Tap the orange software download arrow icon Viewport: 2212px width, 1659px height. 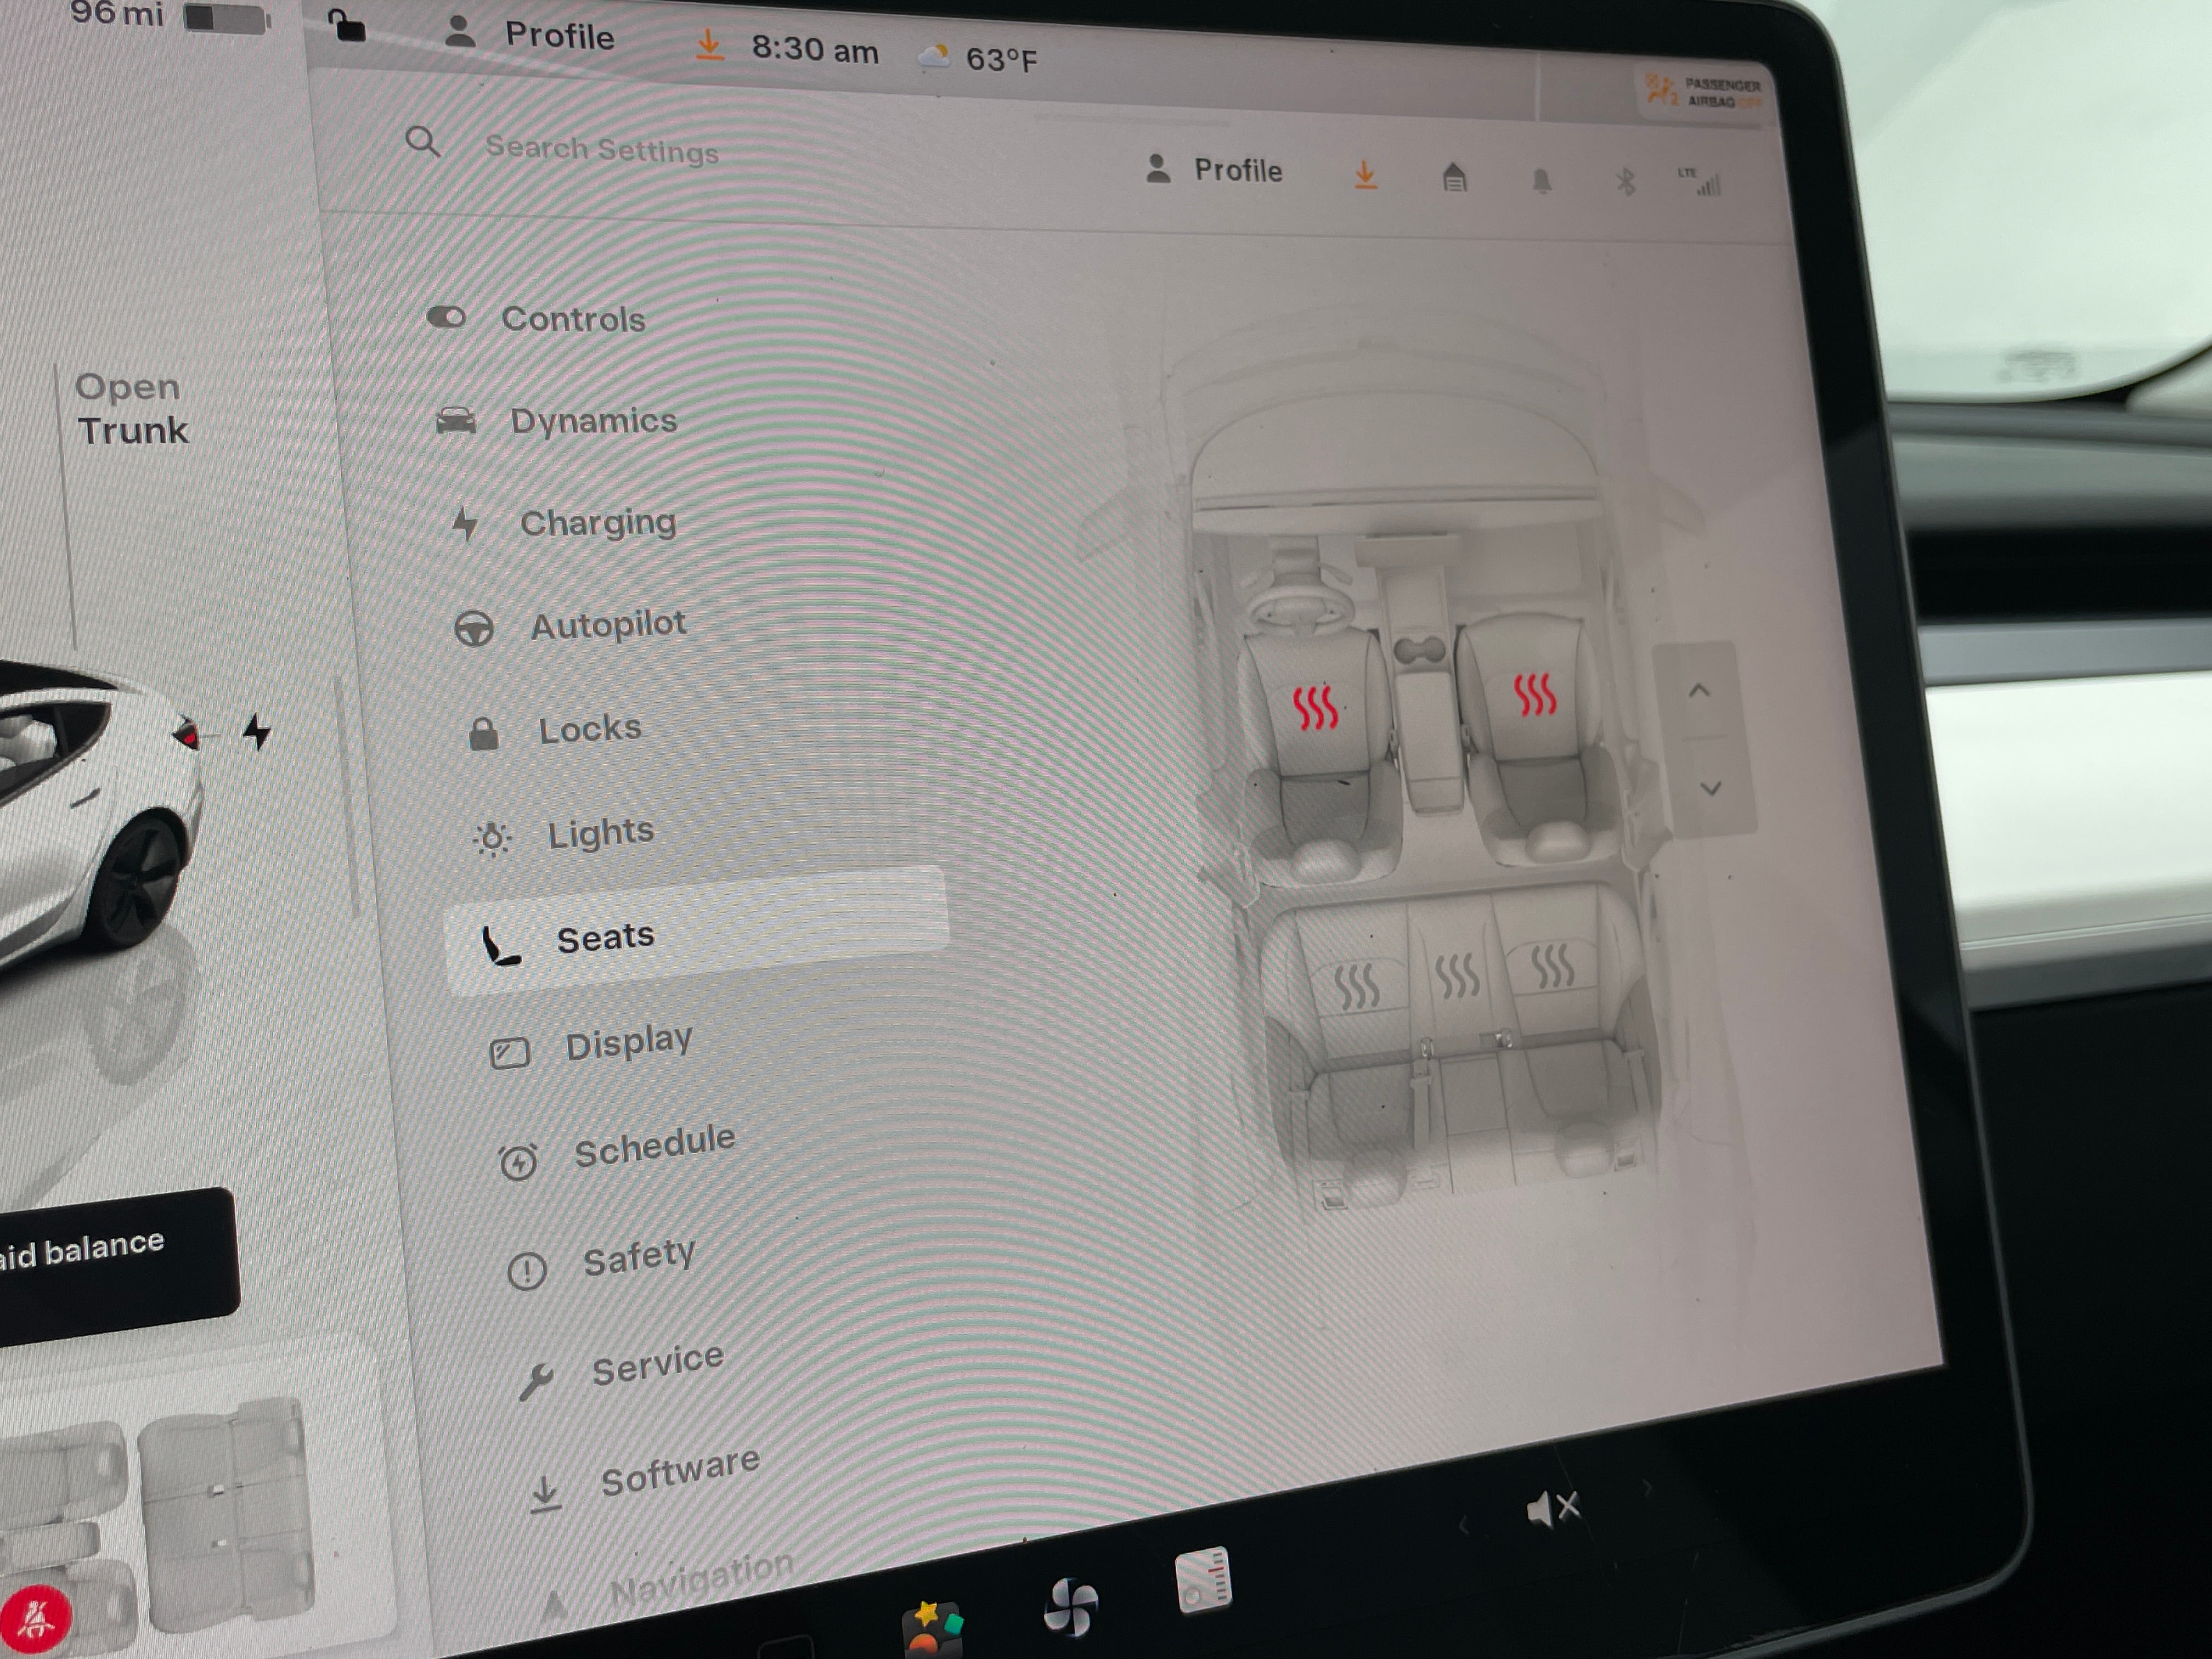coord(1365,175)
